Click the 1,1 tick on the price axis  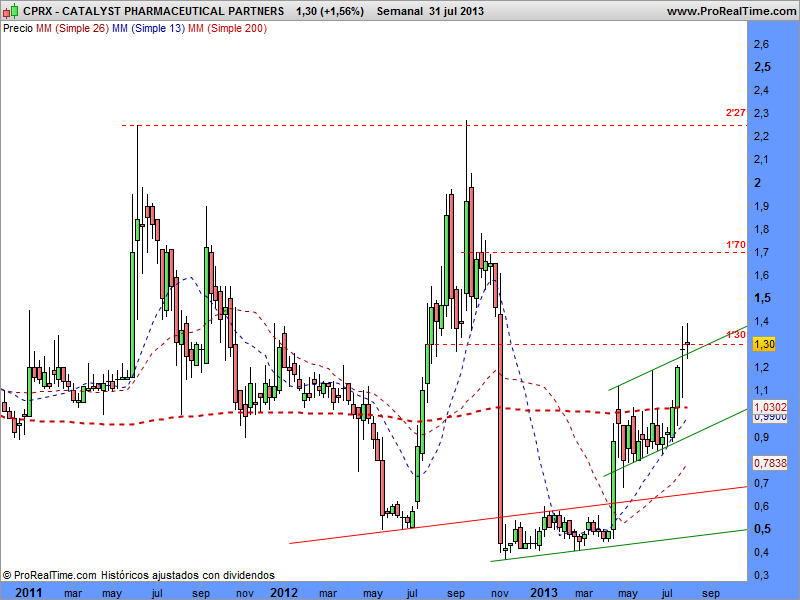(761, 390)
